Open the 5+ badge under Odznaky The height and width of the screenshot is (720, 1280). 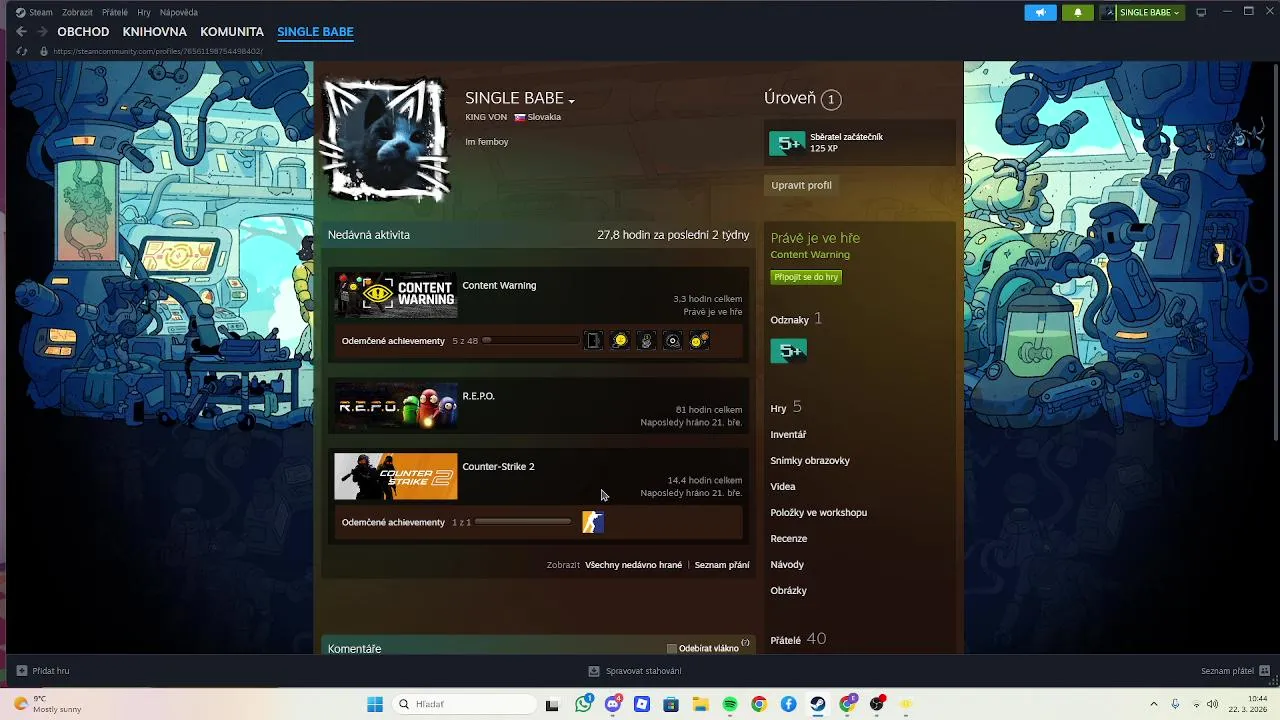click(x=788, y=351)
